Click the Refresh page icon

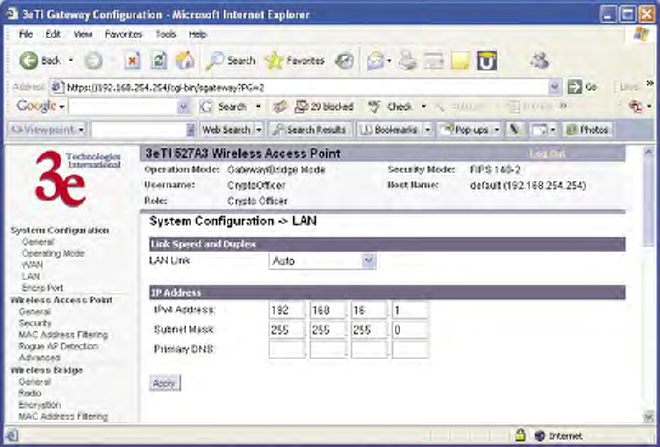click(159, 61)
